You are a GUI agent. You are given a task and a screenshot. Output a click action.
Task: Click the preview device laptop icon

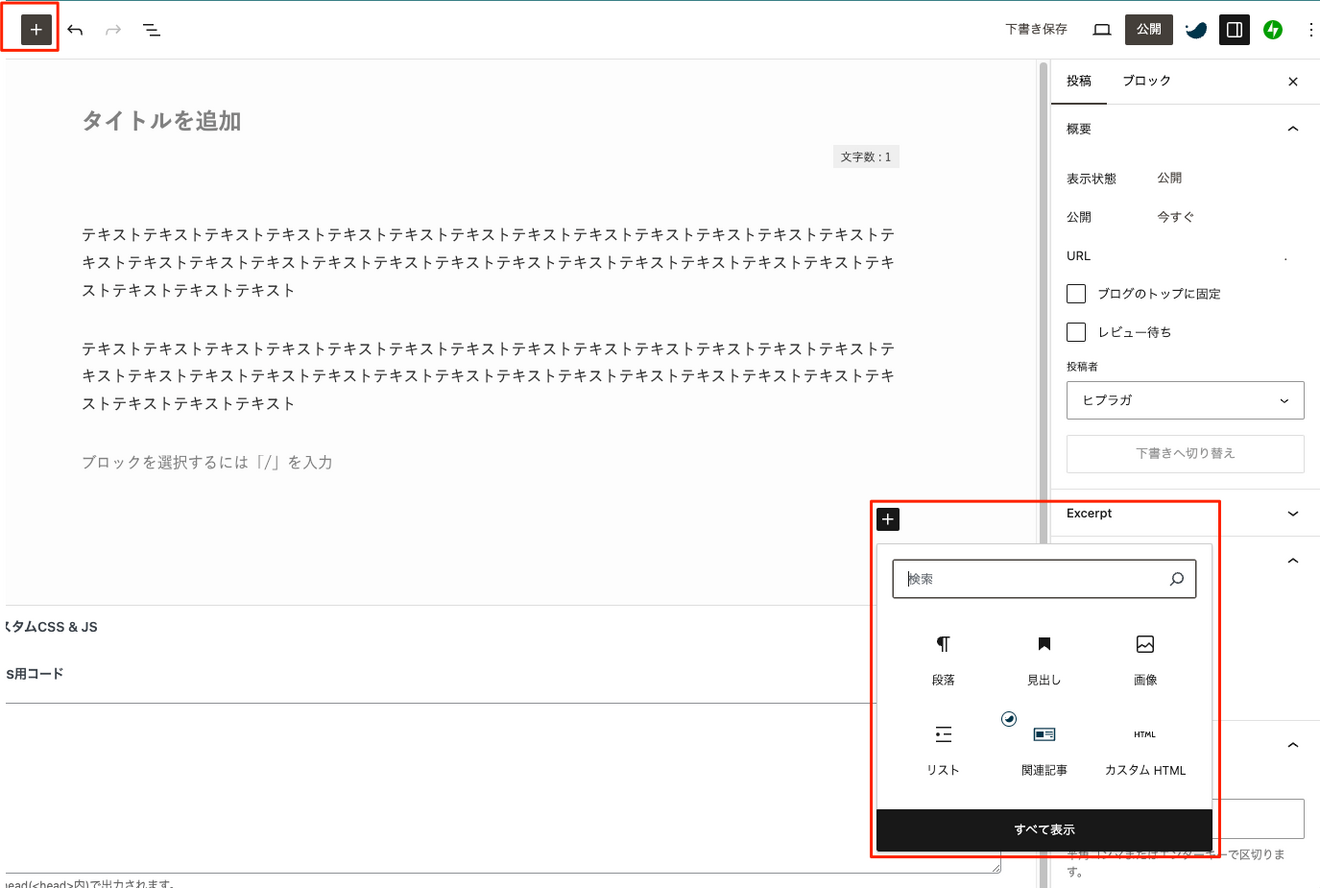click(1102, 30)
